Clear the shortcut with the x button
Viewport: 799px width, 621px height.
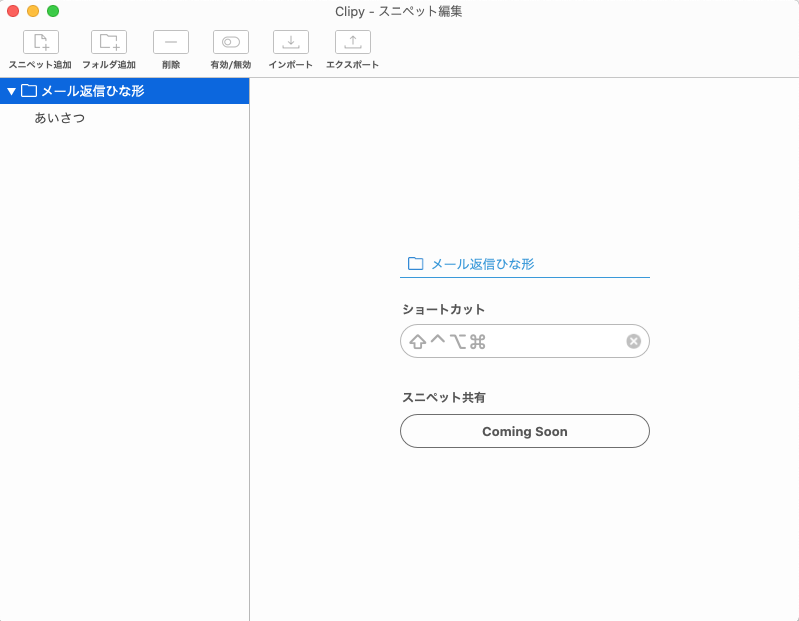pos(633,341)
